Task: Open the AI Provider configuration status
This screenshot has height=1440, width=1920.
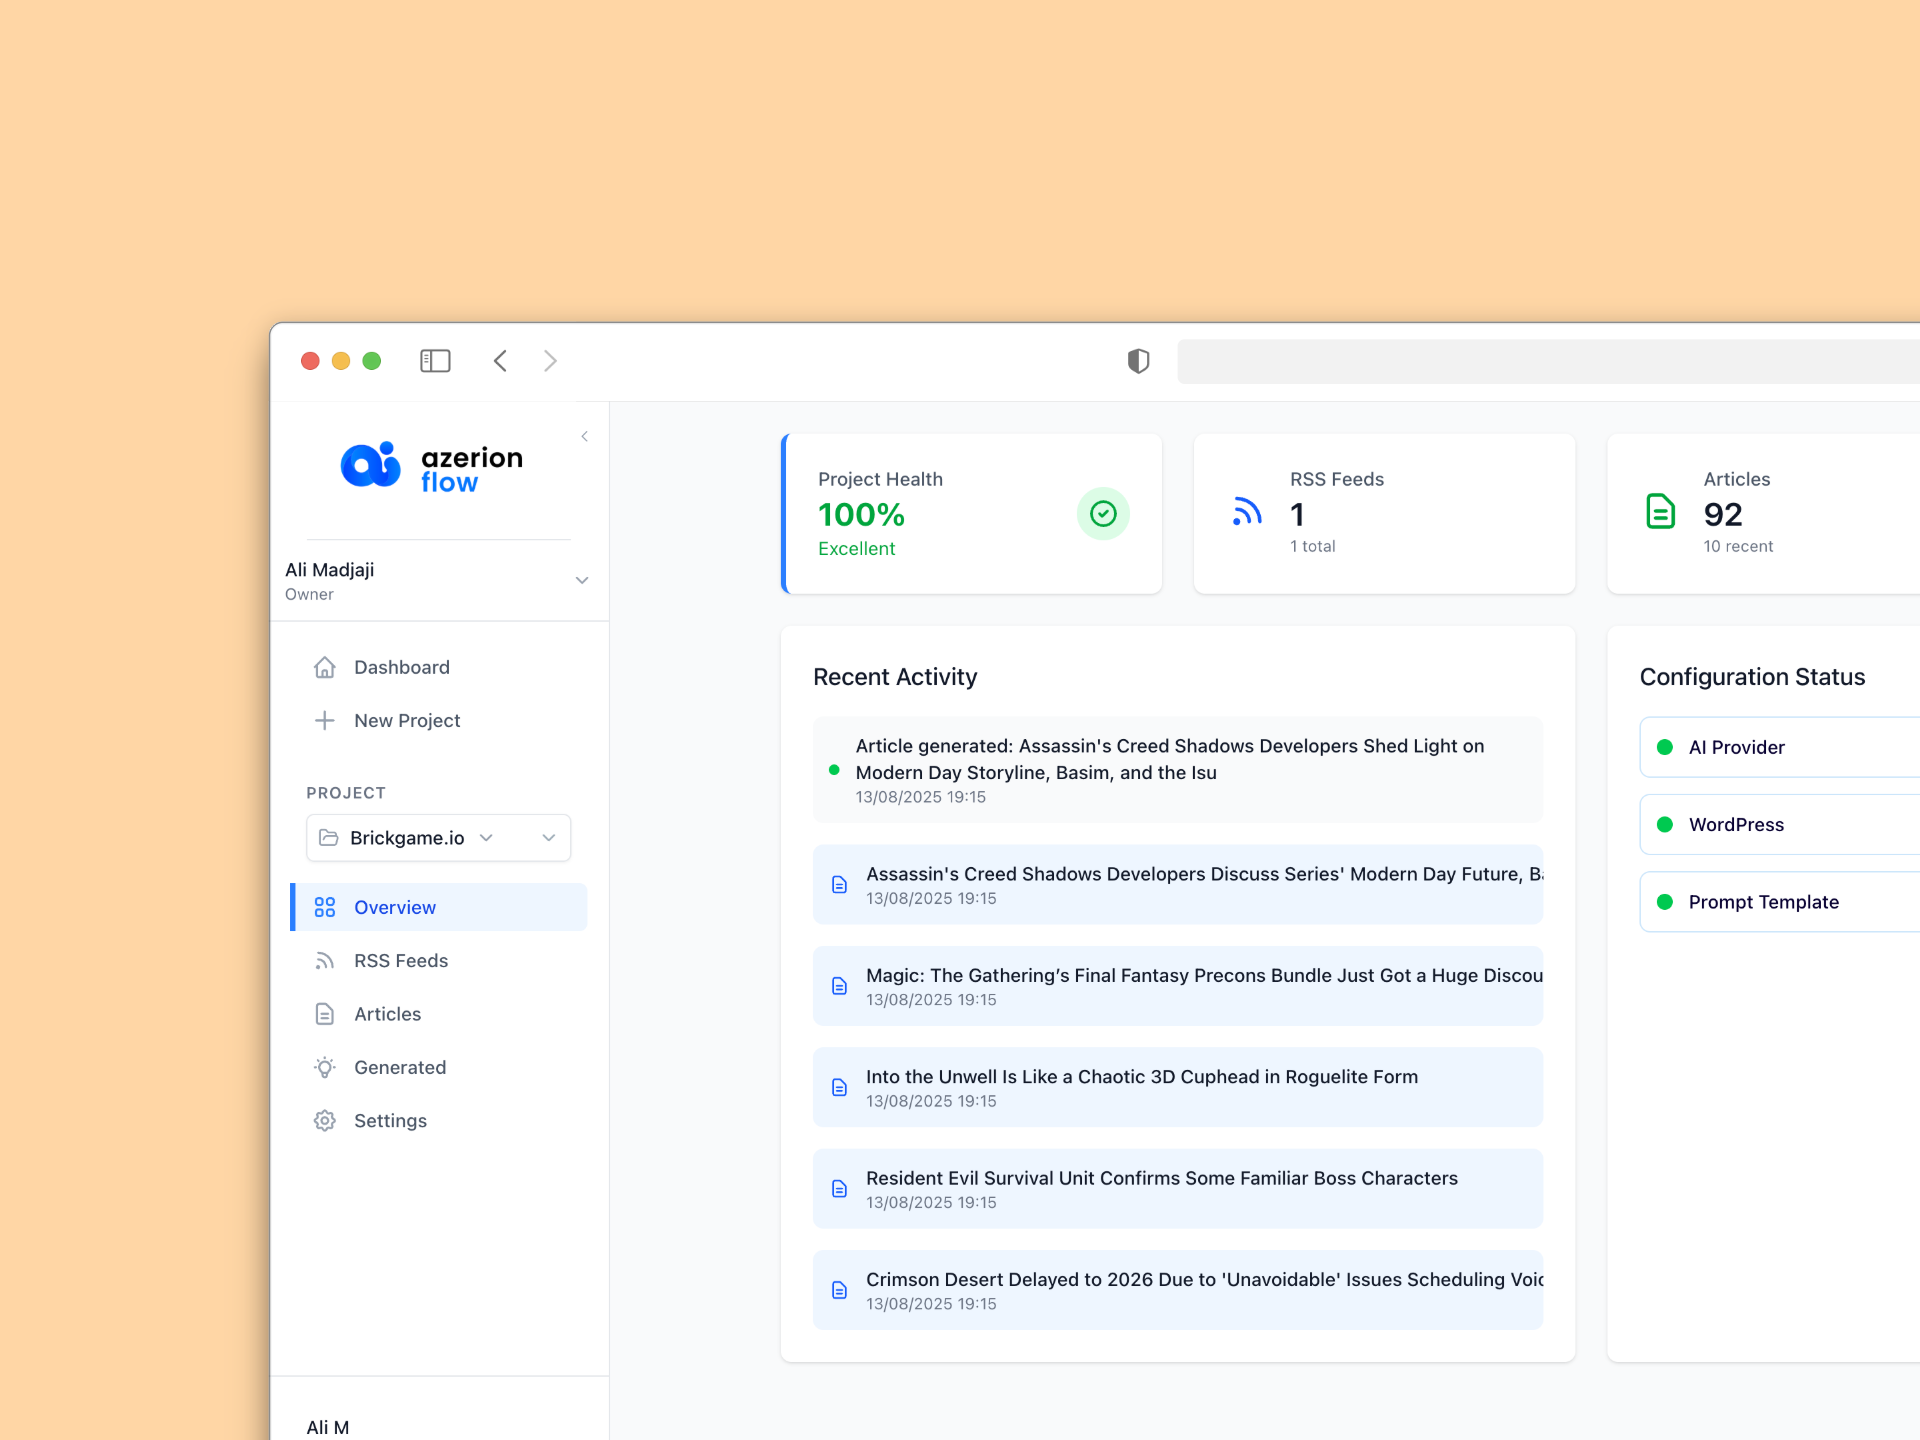Action: (1780, 747)
